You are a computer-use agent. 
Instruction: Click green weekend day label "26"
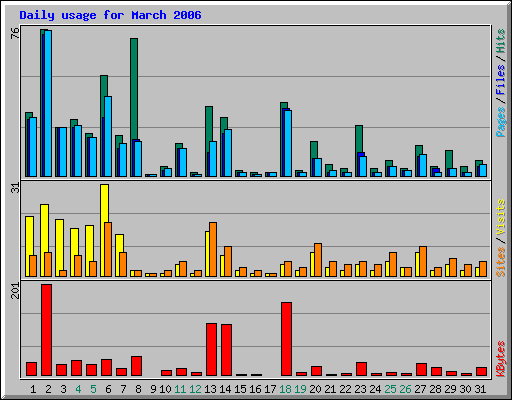405,389
